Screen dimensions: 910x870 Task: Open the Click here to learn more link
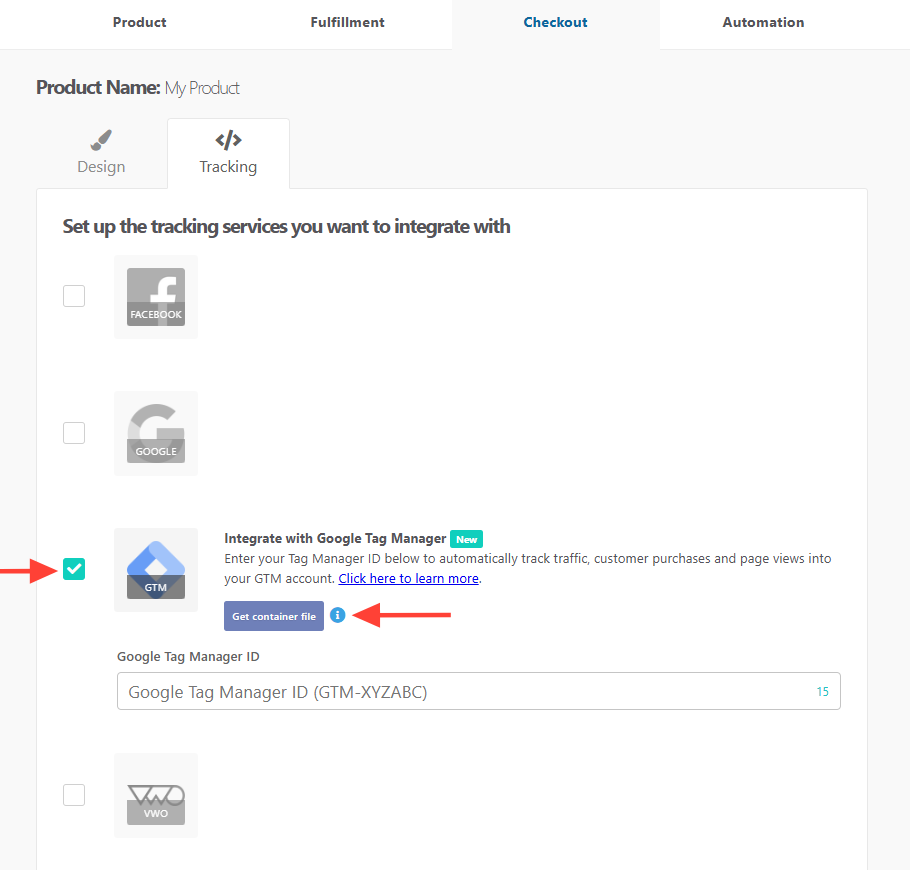(408, 578)
